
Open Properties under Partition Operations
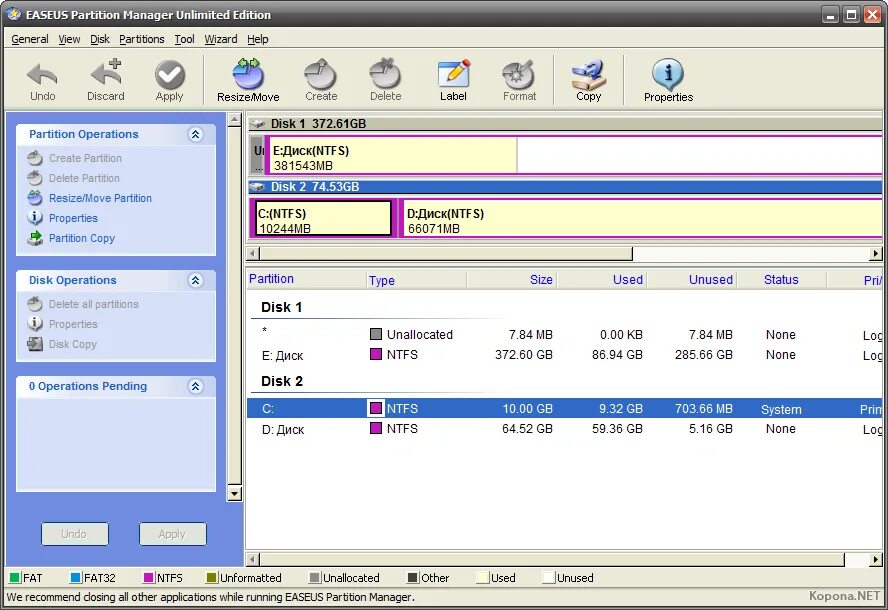click(62, 218)
